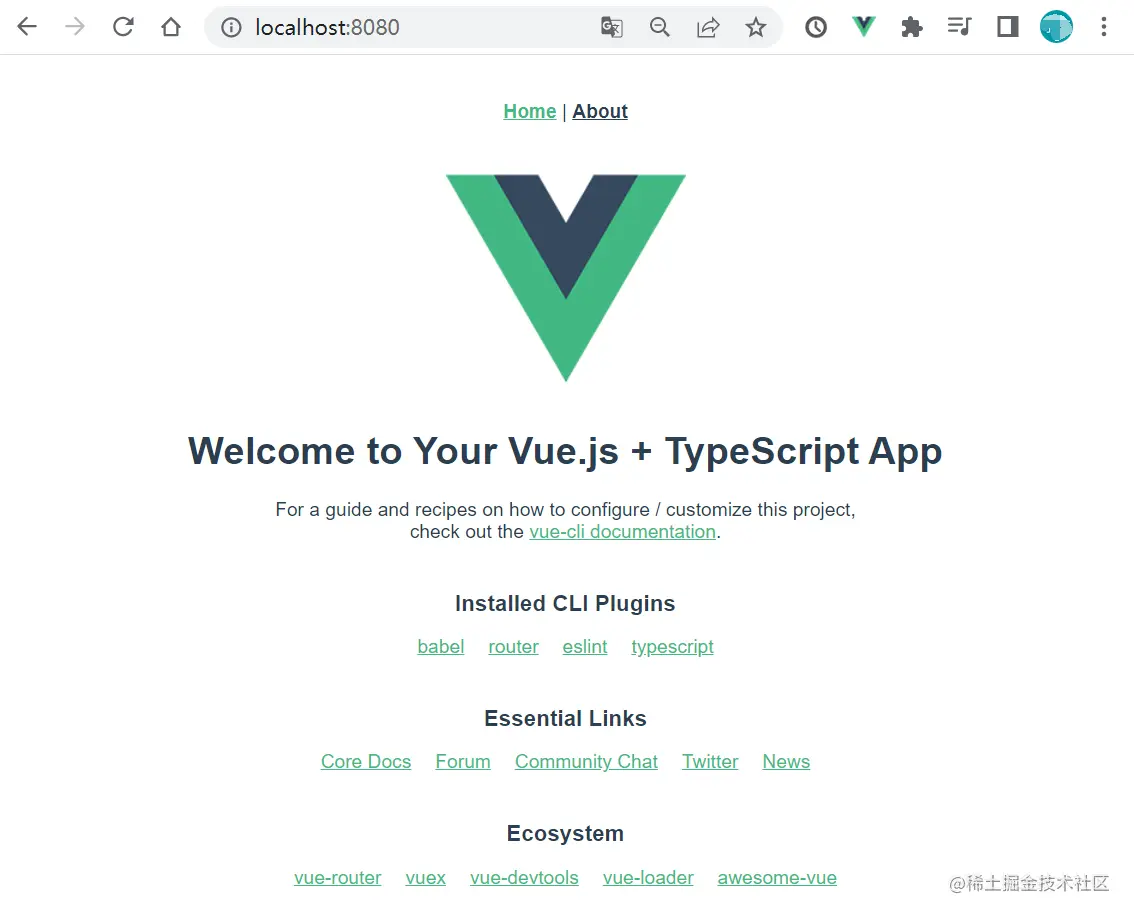Open the Core Docs link

366,762
